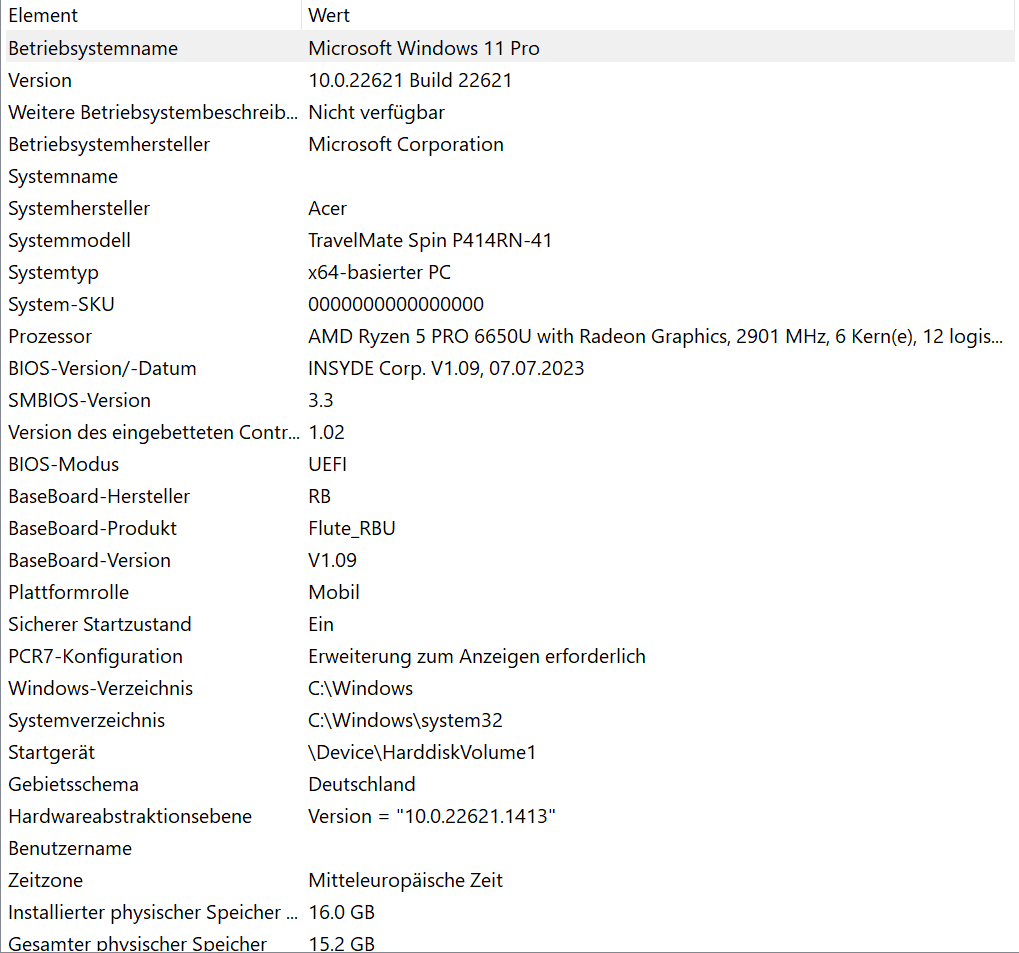1019x953 pixels.
Task: Select the BaseBoard-Produkt row
Action: pyautogui.click(x=510, y=529)
